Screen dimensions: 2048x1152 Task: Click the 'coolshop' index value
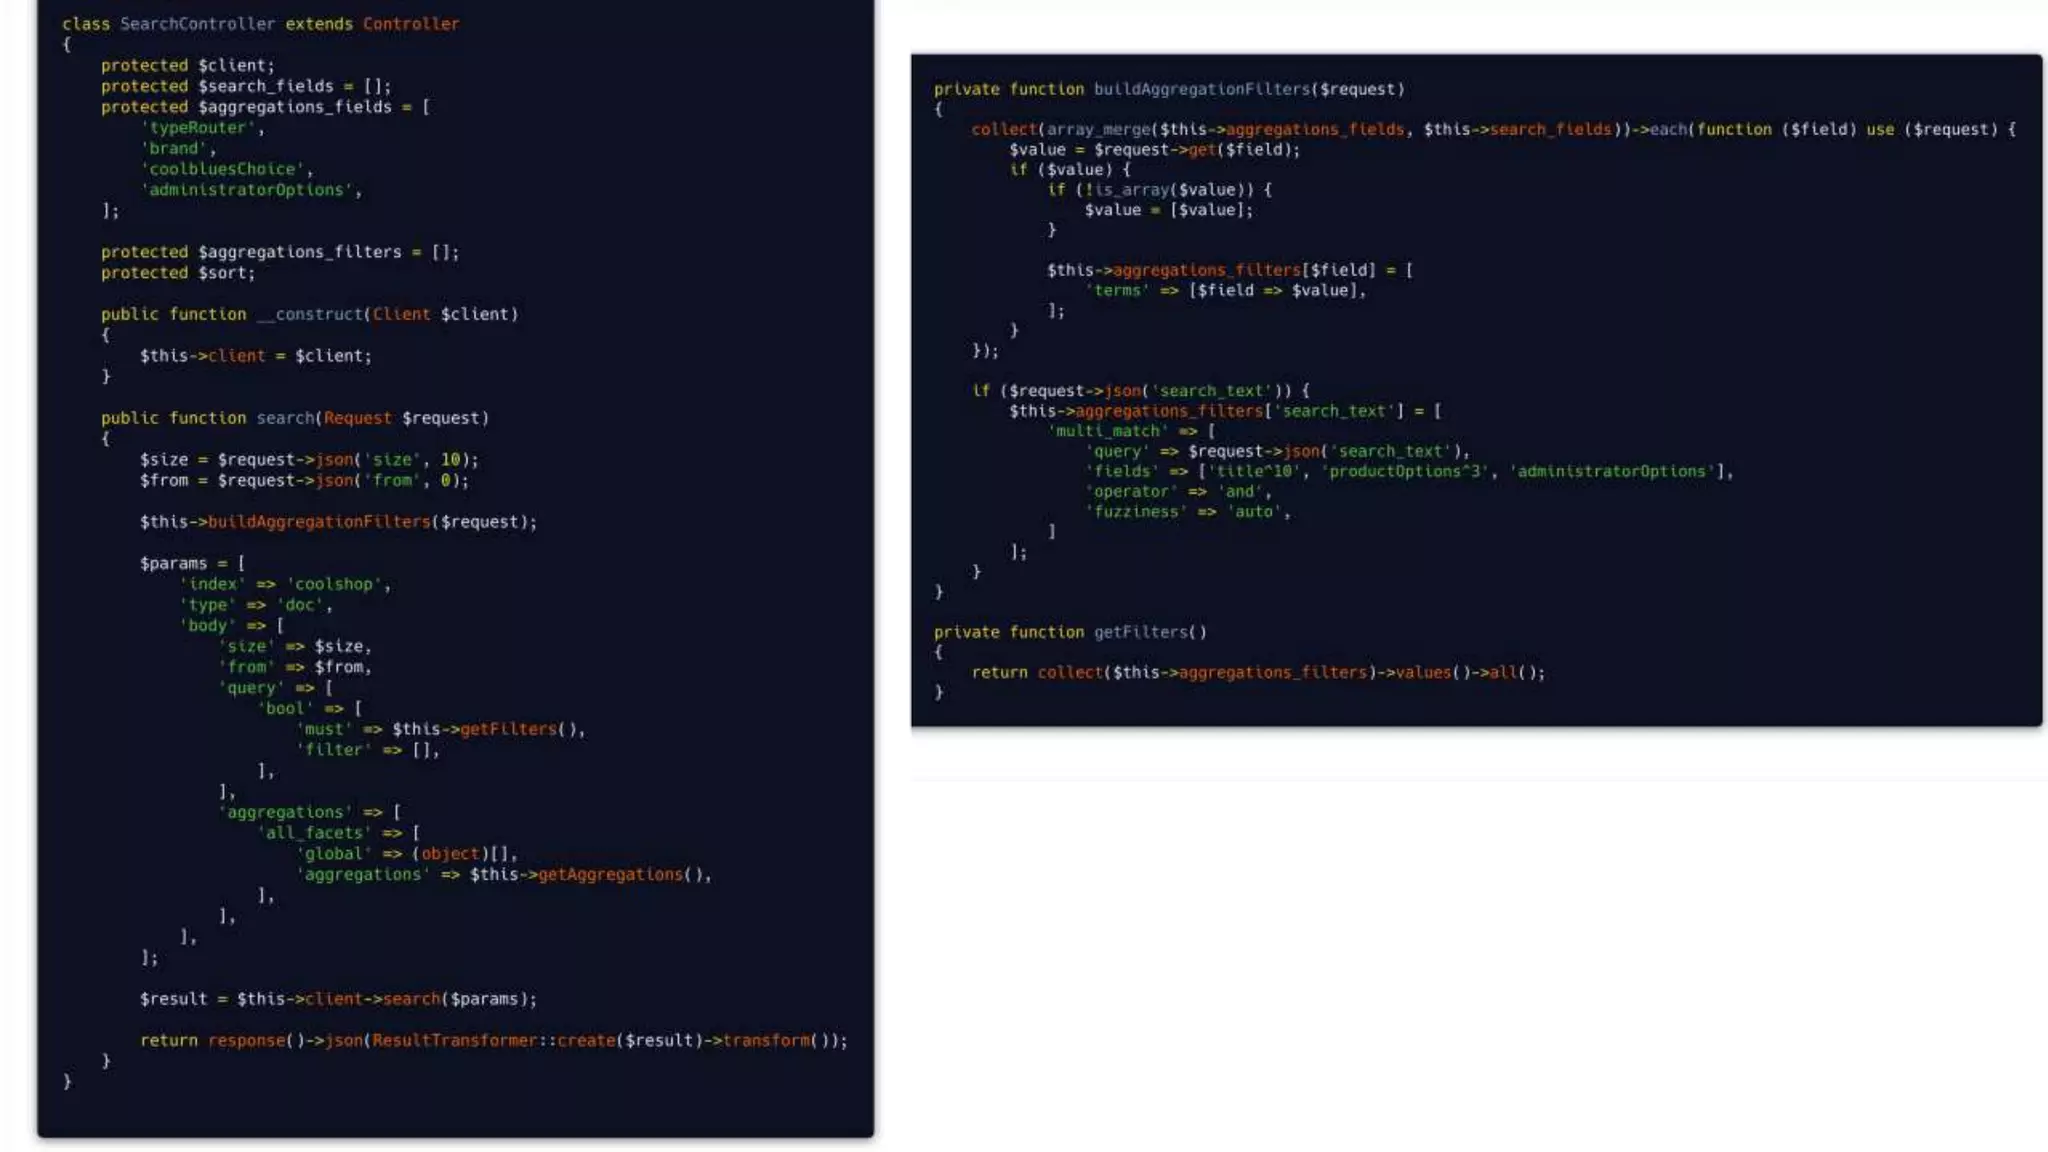[x=336, y=584]
